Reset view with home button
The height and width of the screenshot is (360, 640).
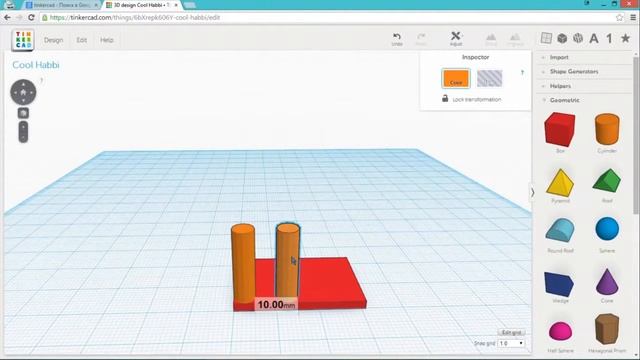click(23, 92)
